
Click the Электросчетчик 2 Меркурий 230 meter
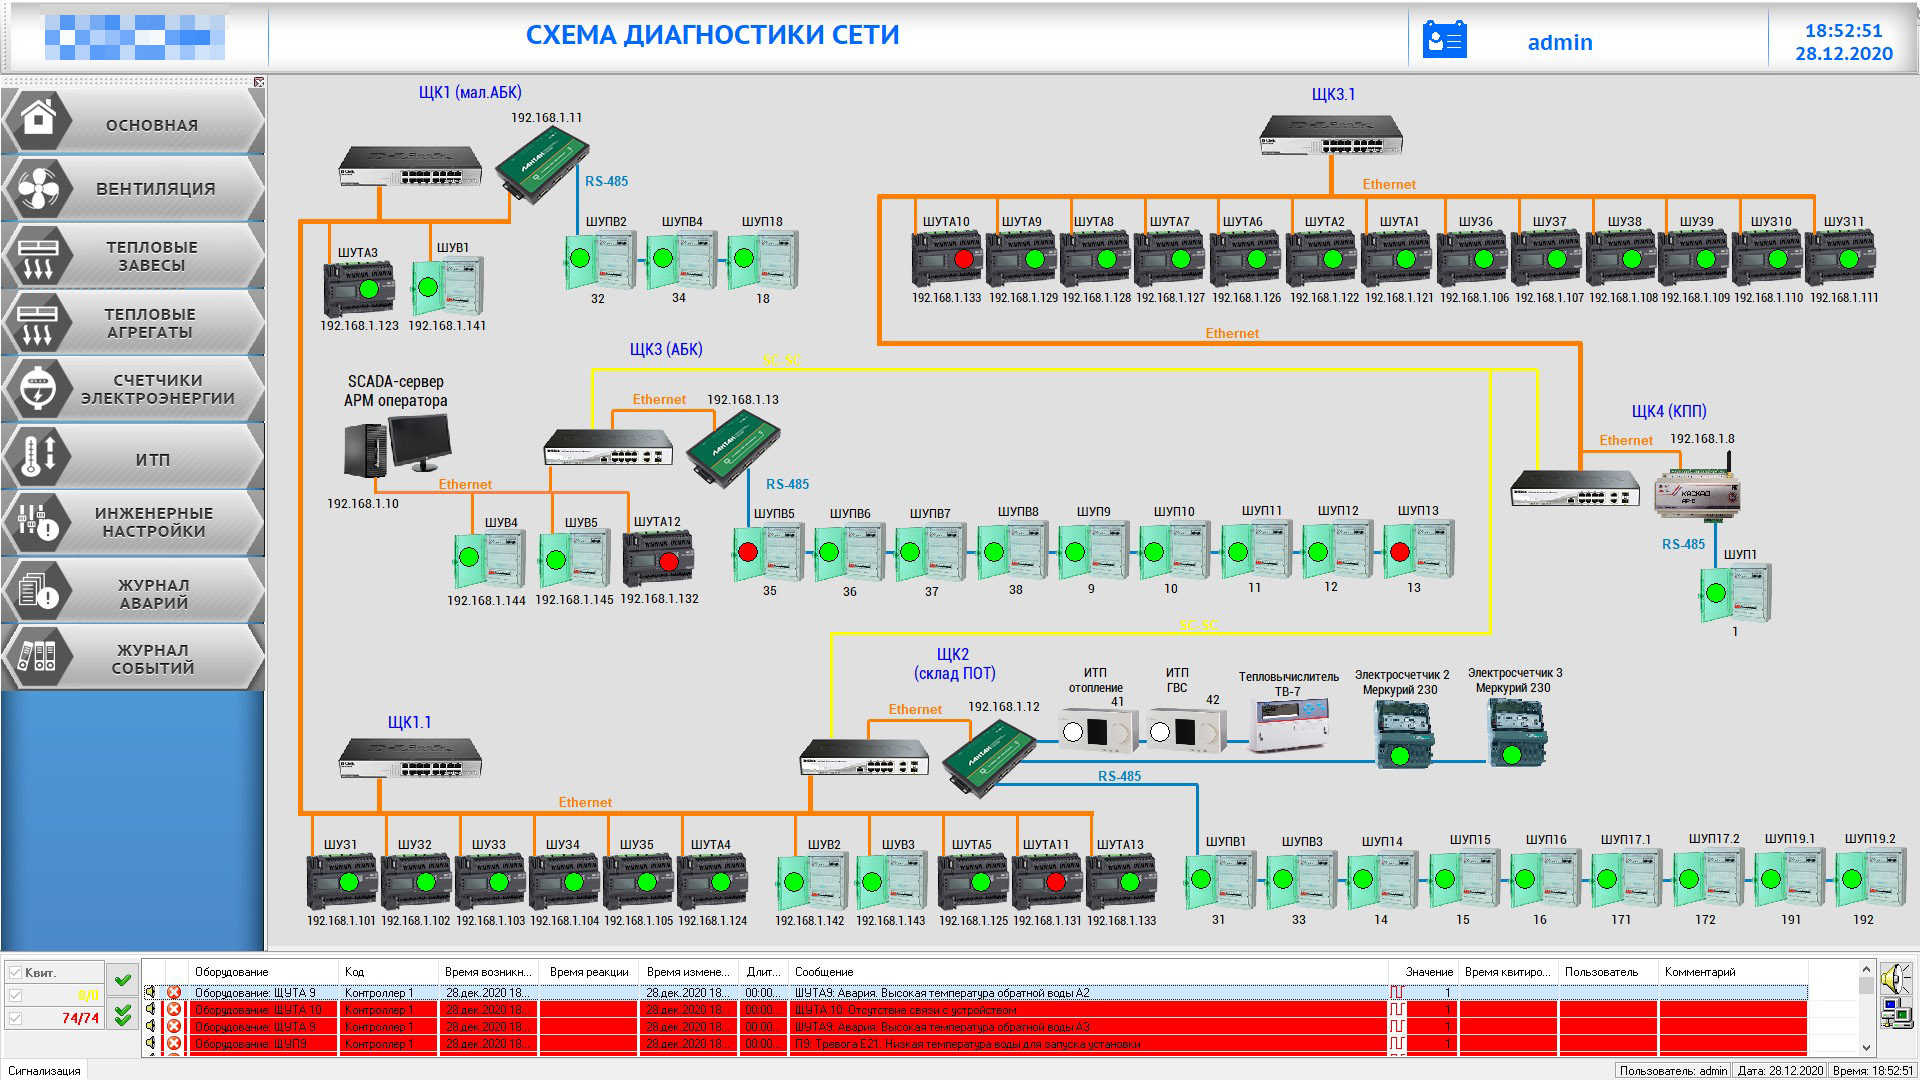coord(1402,733)
